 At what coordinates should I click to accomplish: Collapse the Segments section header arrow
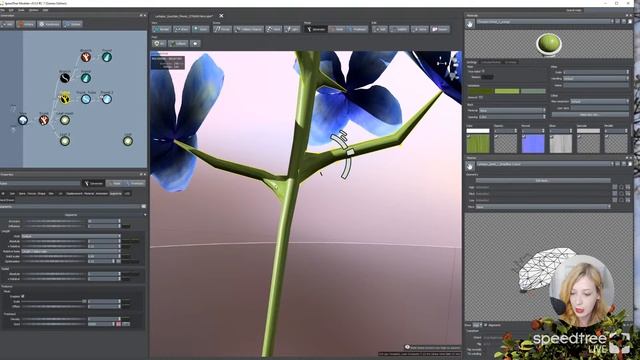145,215
